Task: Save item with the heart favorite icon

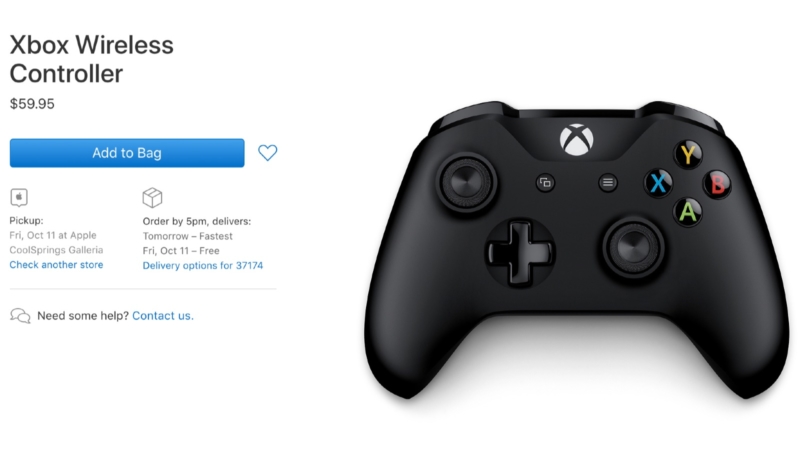Action: pos(267,153)
